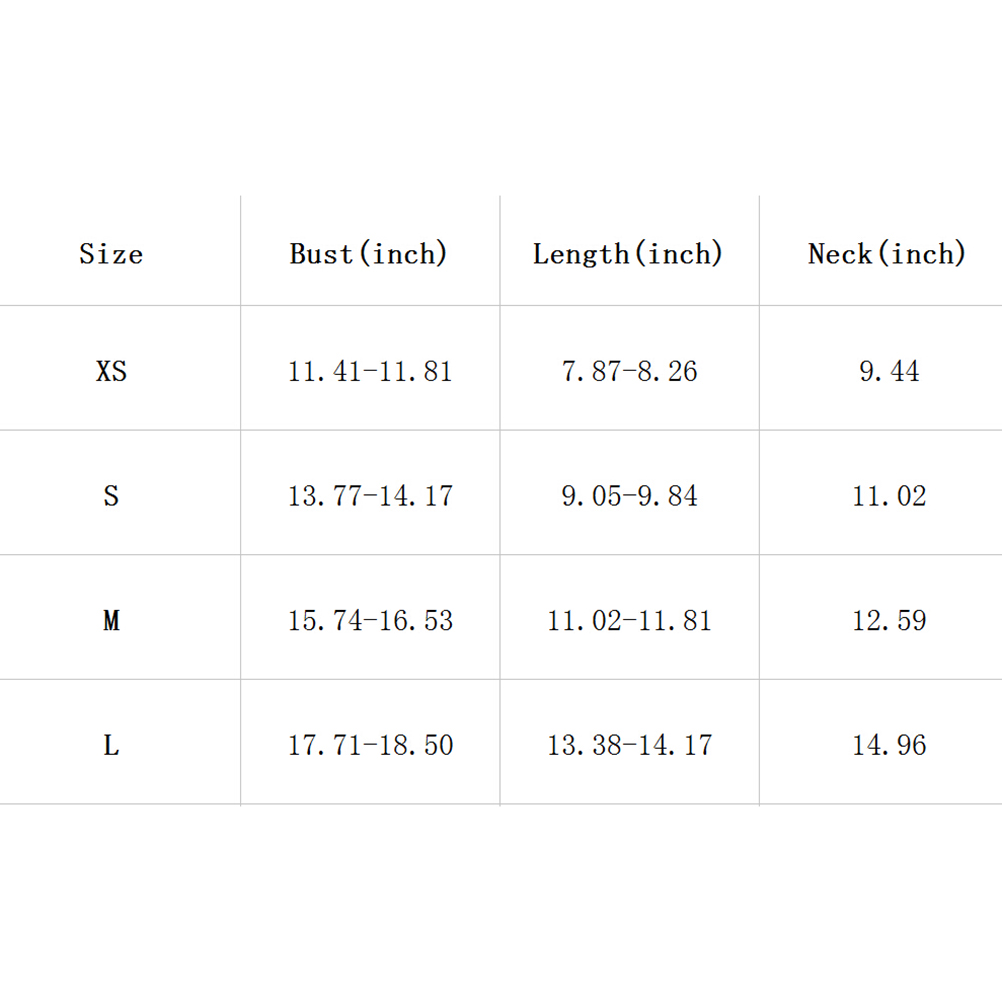Click the length value 11.02-11.81
The width and height of the screenshot is (1002, 1002).
tap(629, 621)
